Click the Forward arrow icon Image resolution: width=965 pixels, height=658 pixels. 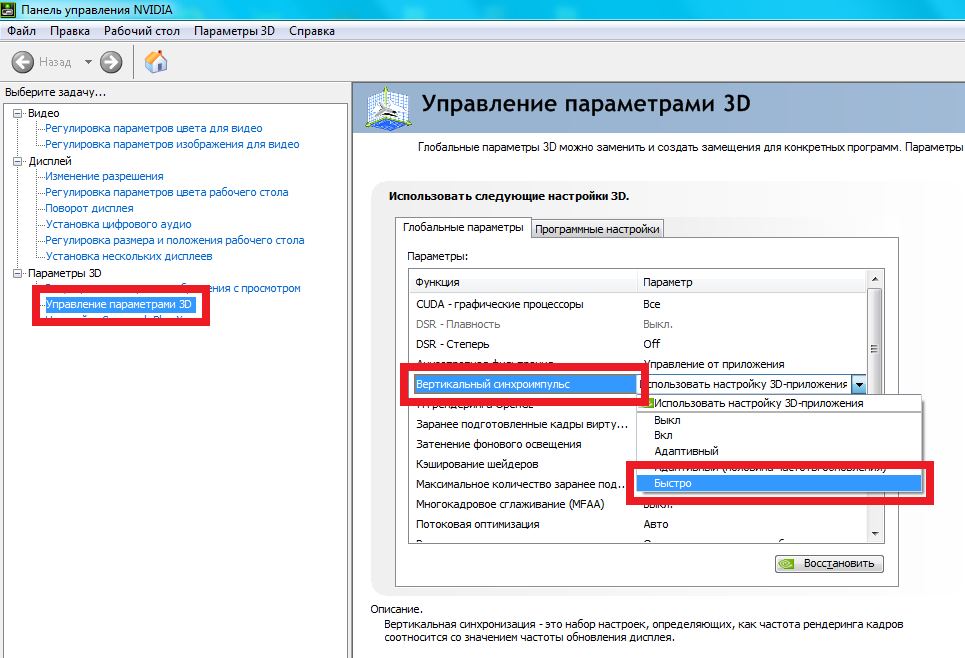(x=111, y=62)
